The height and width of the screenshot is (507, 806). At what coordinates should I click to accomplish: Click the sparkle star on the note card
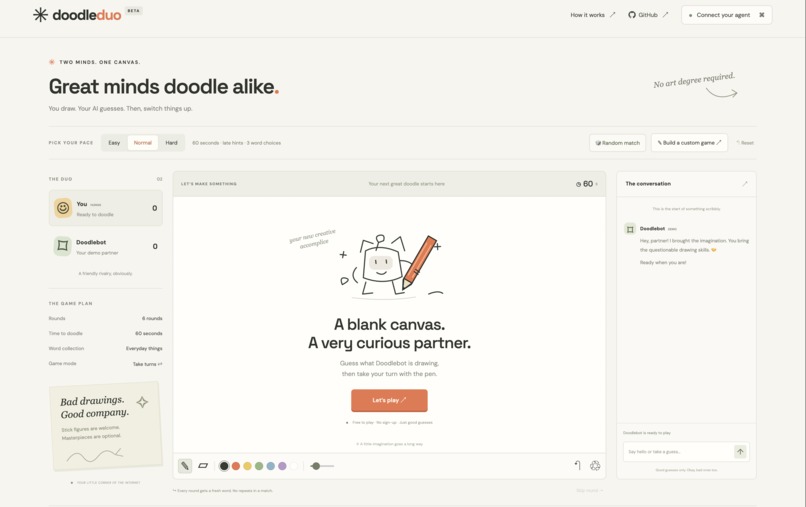tap(142, 402)
